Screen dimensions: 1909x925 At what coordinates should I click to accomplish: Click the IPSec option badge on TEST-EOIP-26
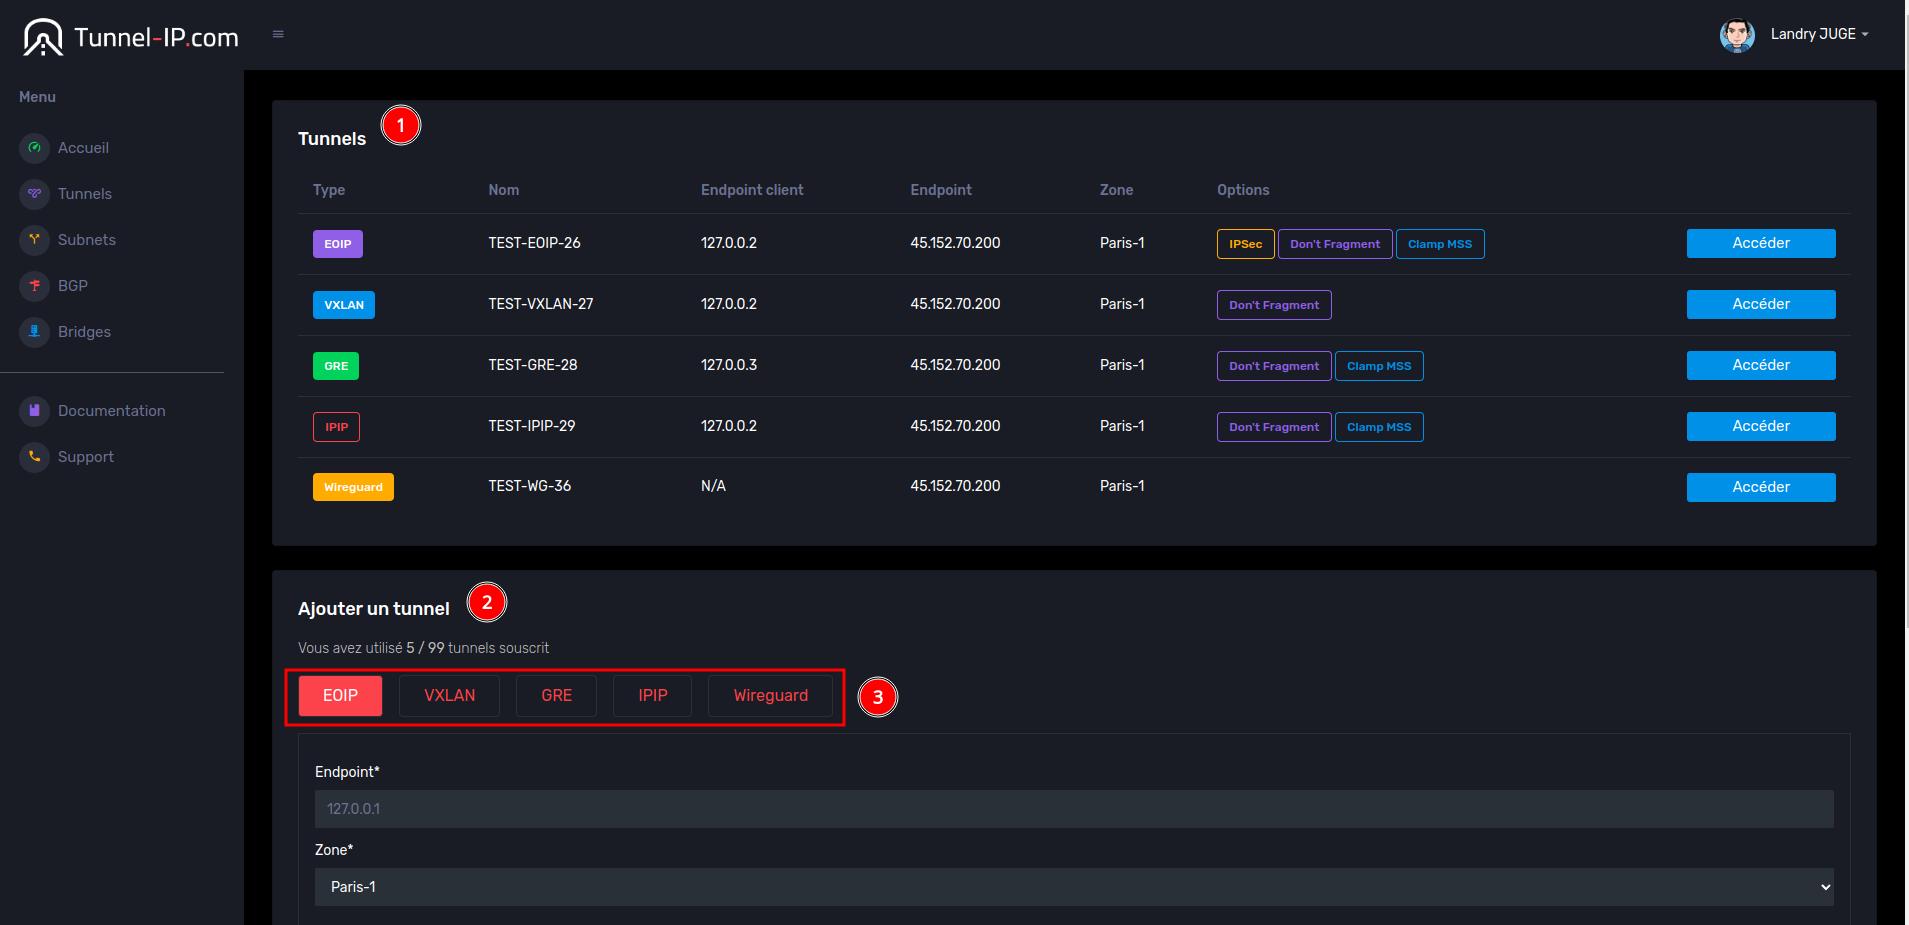[x=1245, y=244]
